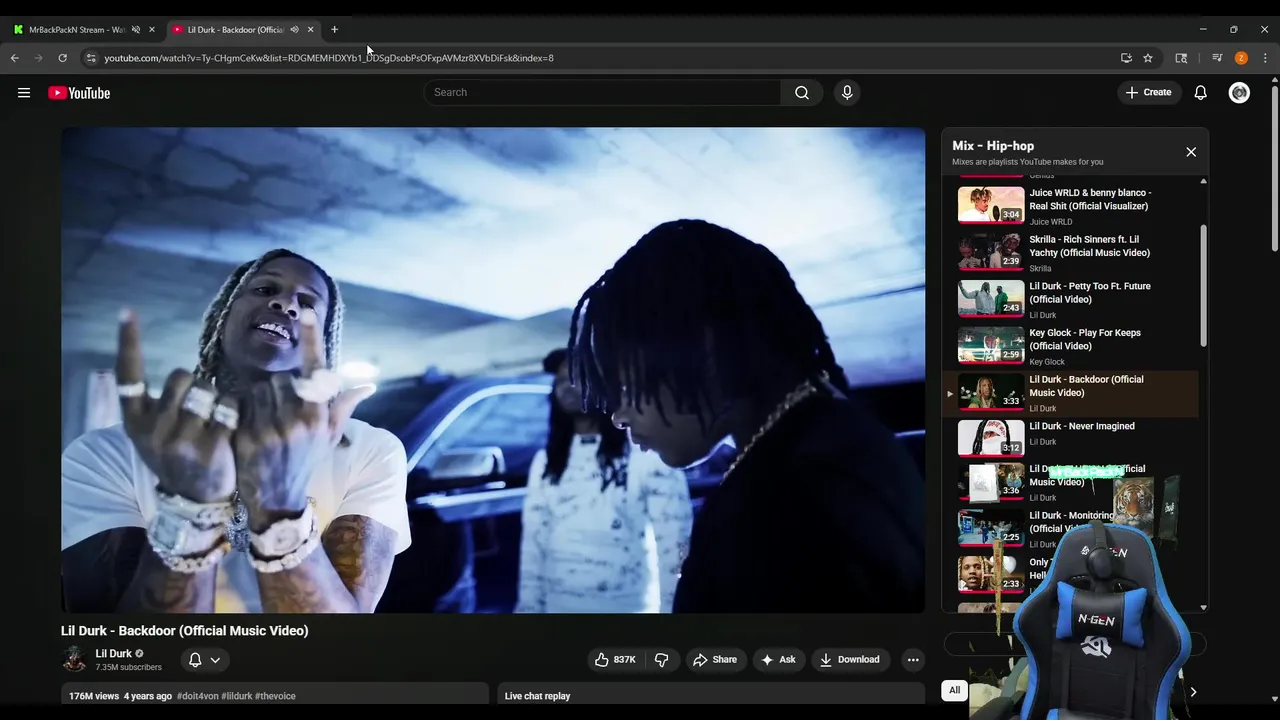Screen dimensions: 1280x720
Task: Dislike the Backdoor video
Action: 661,659
